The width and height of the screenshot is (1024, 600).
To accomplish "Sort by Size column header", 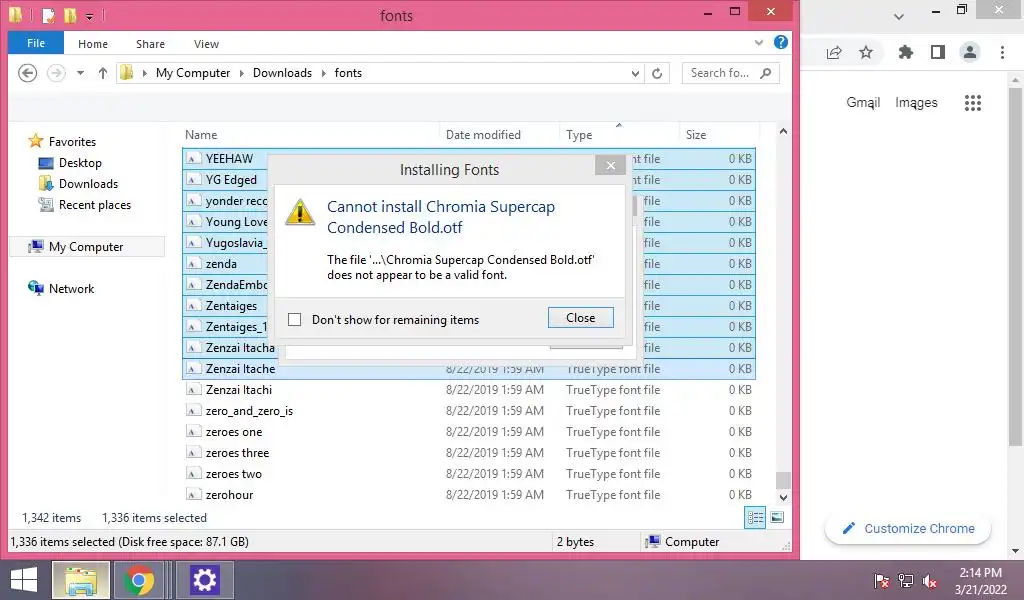I will click(696, 134).
